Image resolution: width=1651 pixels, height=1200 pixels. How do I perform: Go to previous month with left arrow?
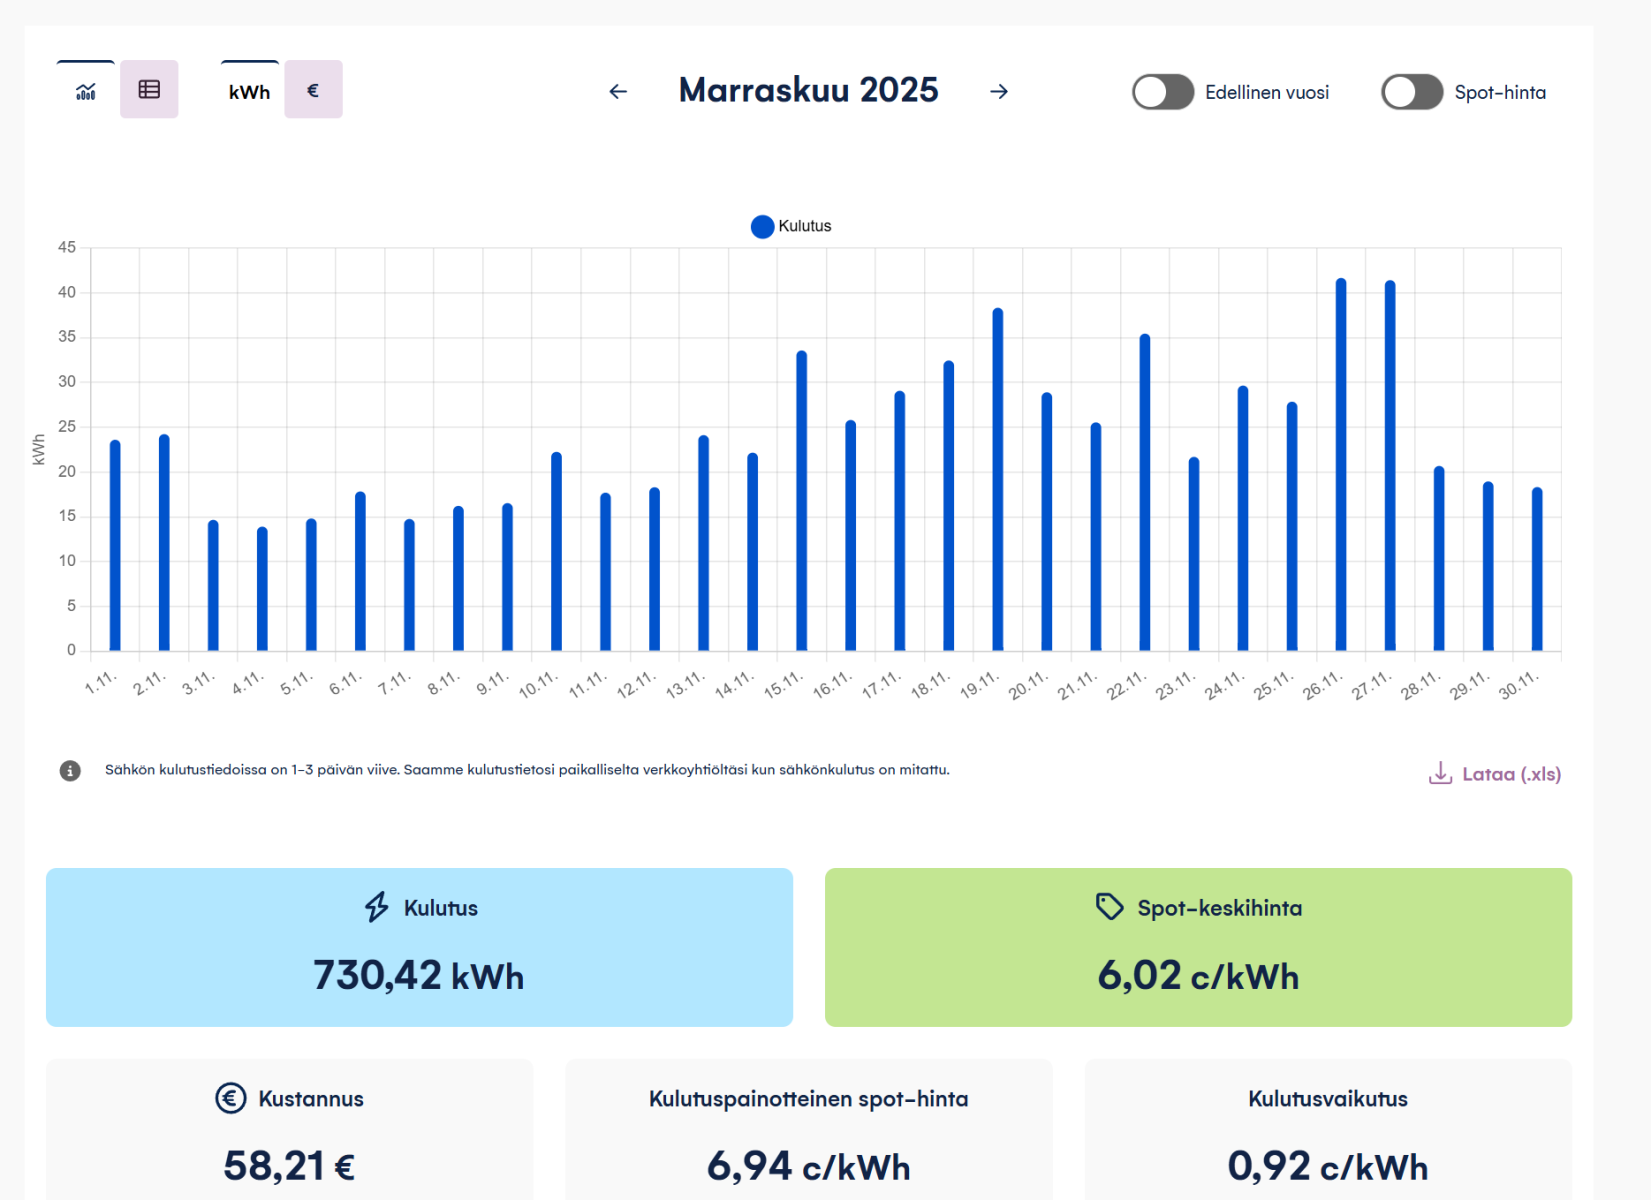click(618, 91)
